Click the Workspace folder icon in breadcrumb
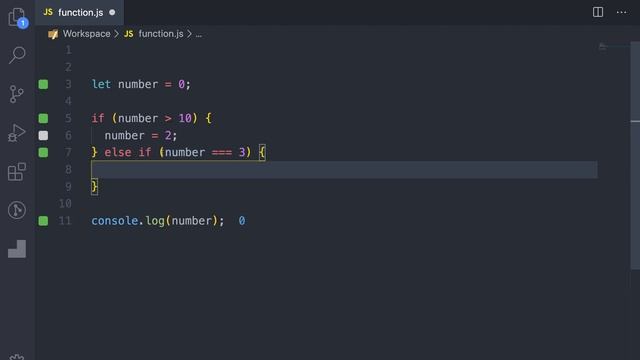640x360 pixels. (53, 34)
